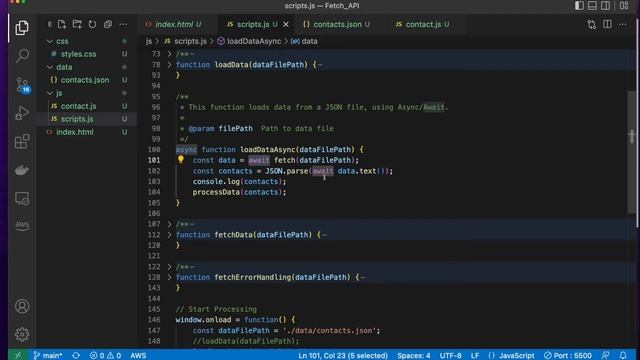Close the scripts.js tab
Screen dimensions: 640x360
(x=286, y=24)
